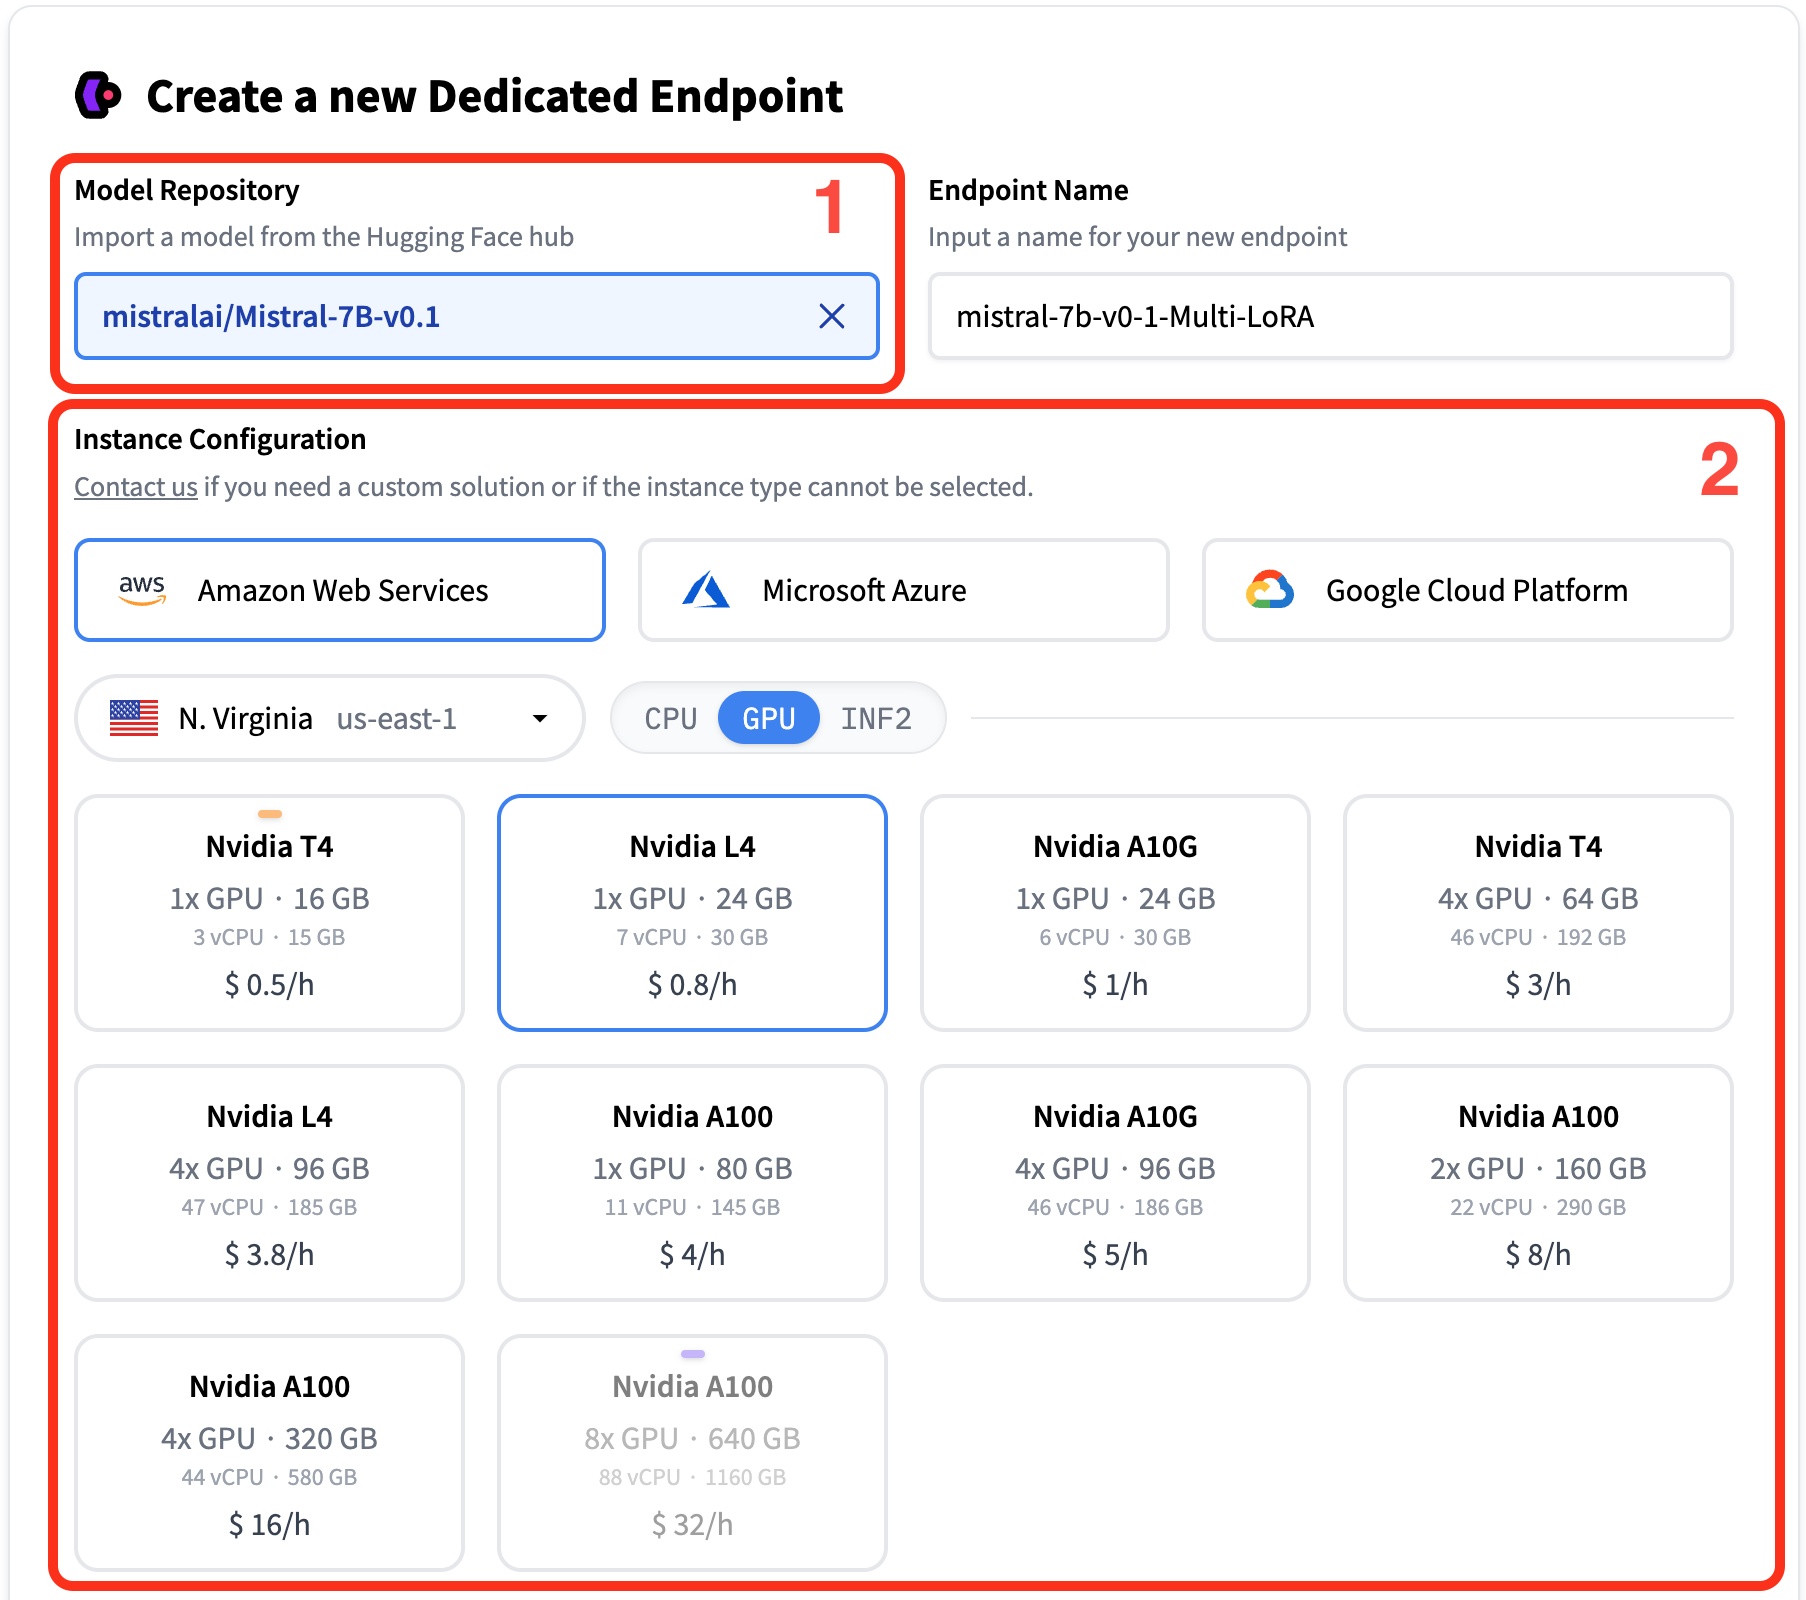Click the Inference Endpoints logo icon
The height and width of the screenshot is (1600, 1806).
pos(98,96)
